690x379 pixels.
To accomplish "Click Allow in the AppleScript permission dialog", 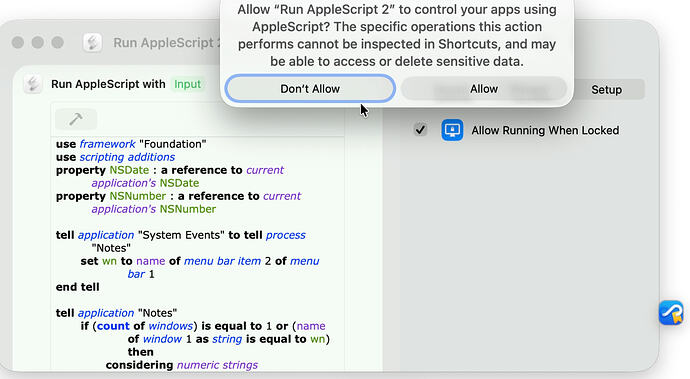I will click(x=484, y=89).
